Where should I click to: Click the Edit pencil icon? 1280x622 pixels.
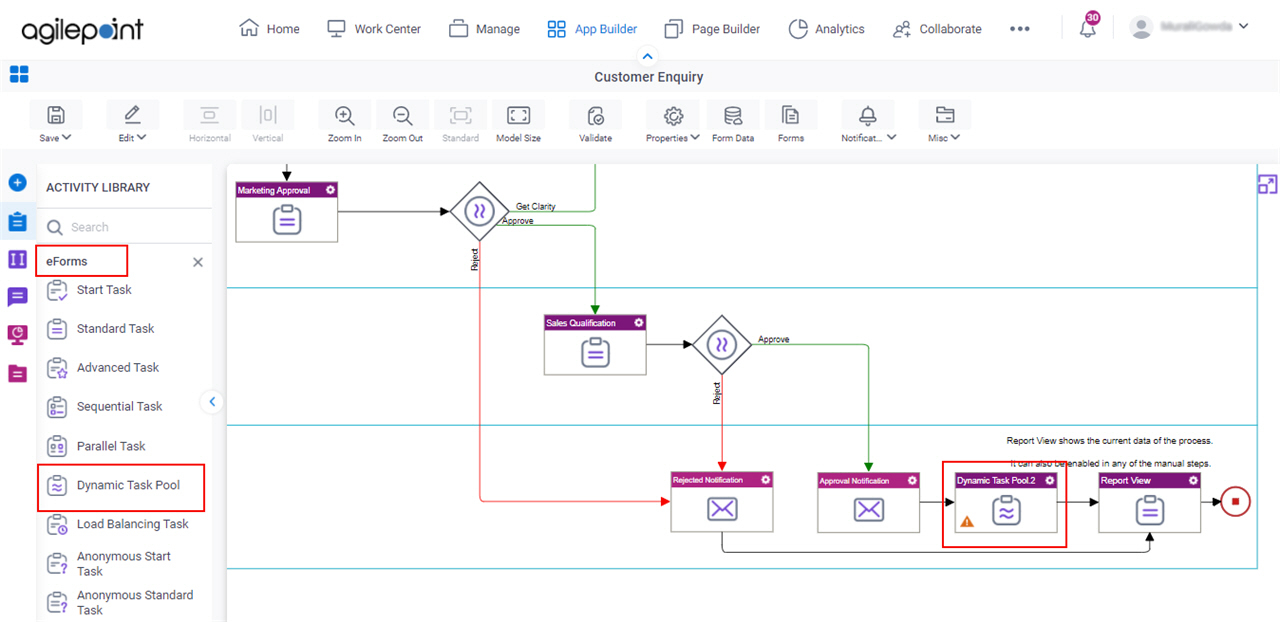tap(132, 115)
